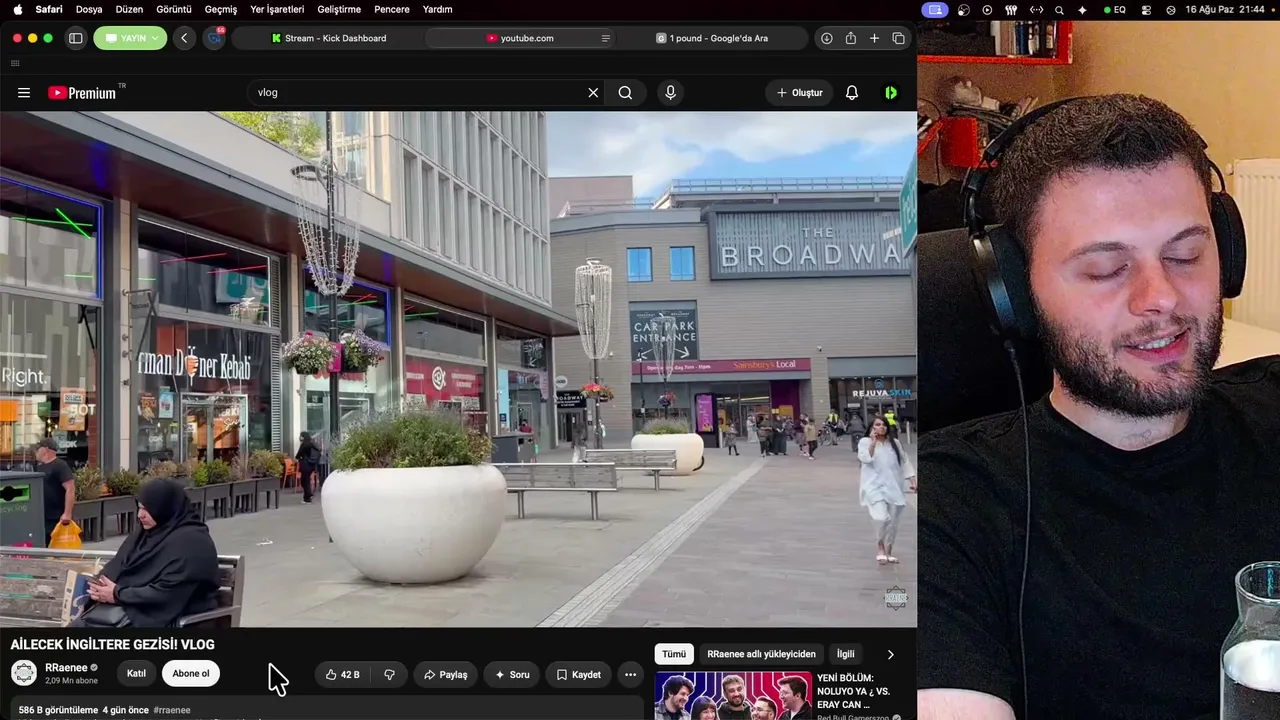The image size is (1280, 720).
Task: Show more filter chips with right chevron
Action: [x=890, y=654]
